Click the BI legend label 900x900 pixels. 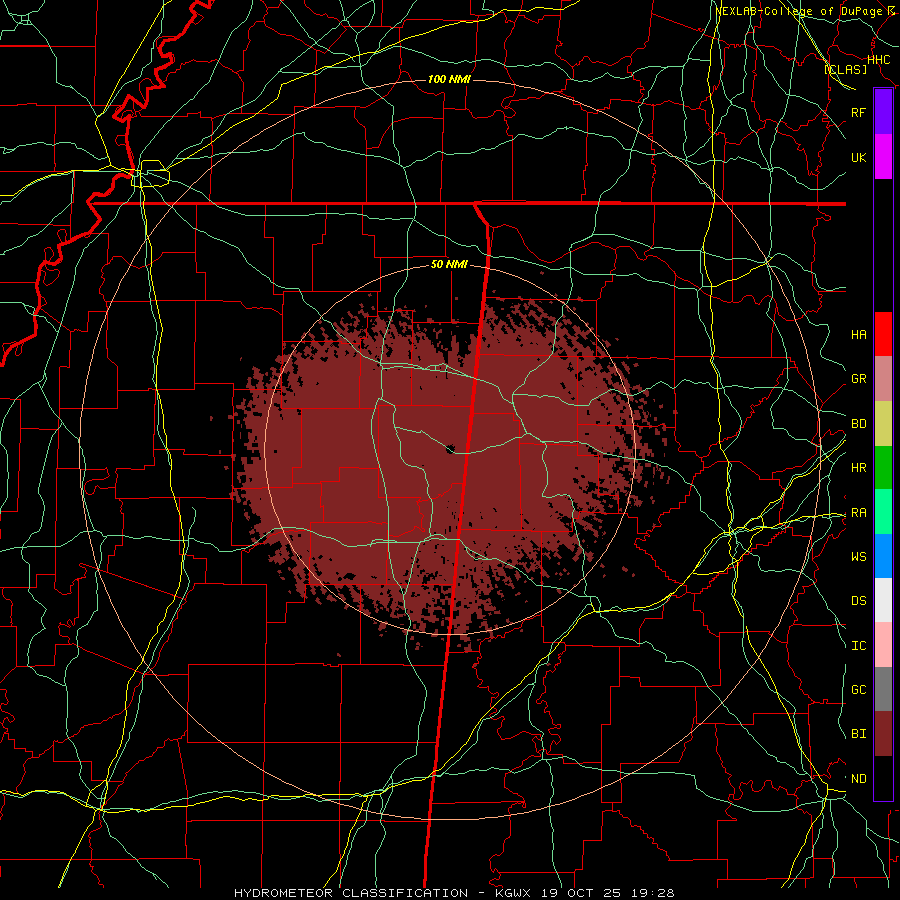tap(858, 734)
